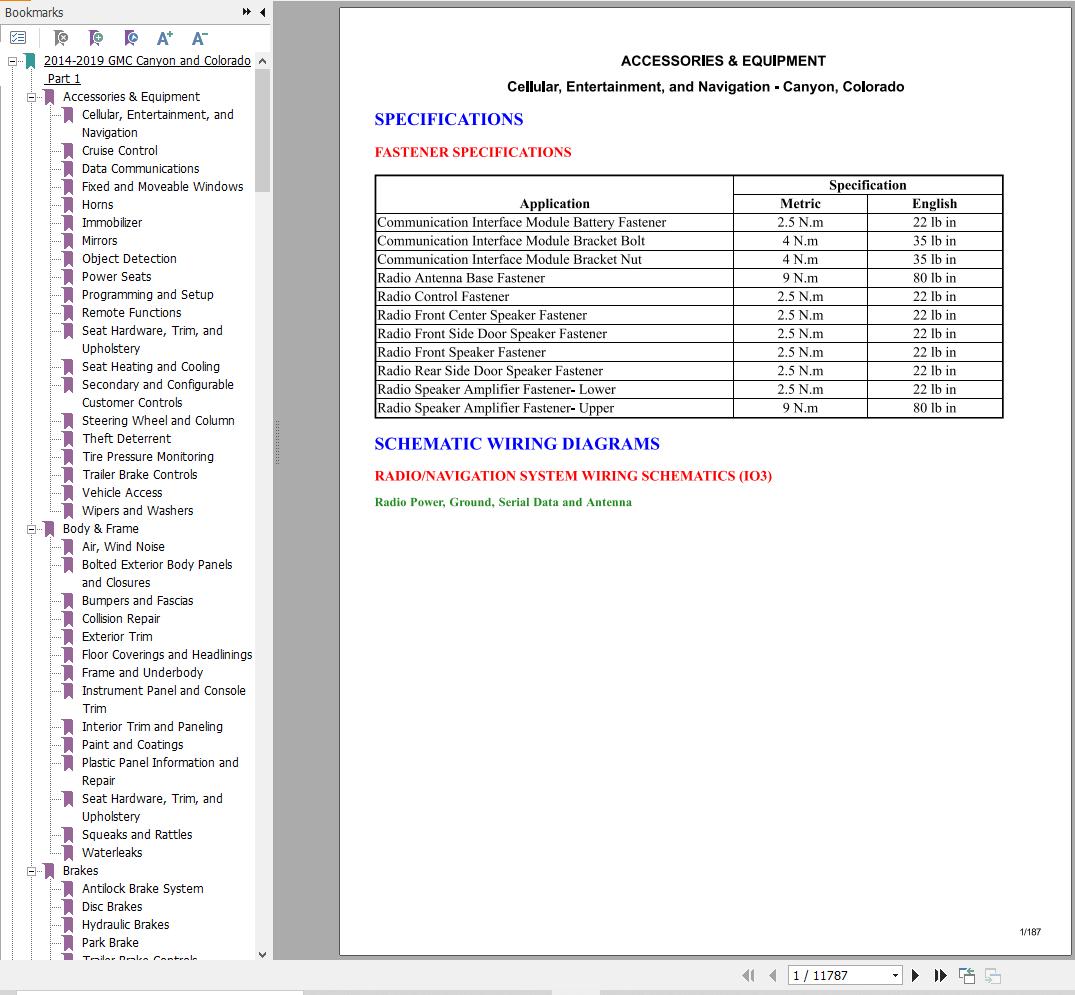Click the bookmark icon beside Exterior Trim

[x=69, y=637]
